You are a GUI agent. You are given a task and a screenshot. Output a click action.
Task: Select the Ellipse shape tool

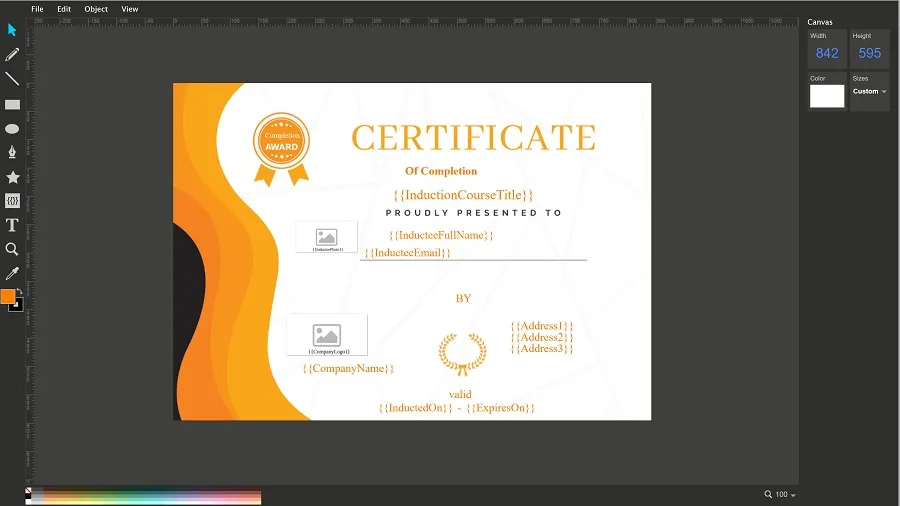(x=12, y=129)
